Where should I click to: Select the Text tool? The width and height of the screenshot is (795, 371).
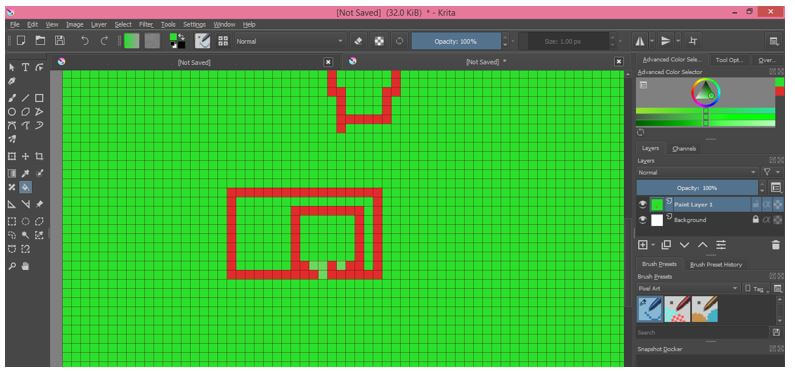(x=25, y=67)
